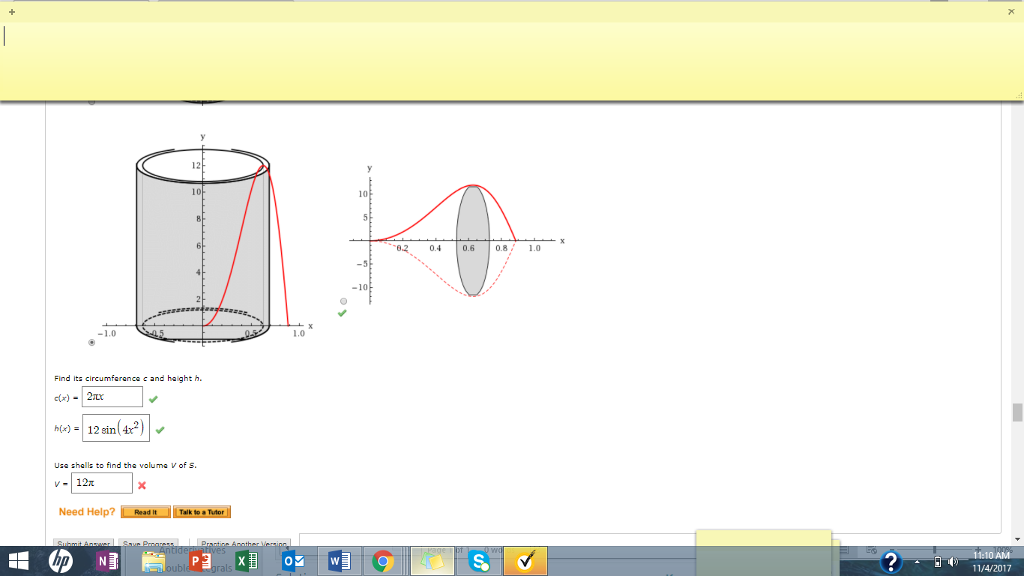Open Skype from the taskbar
This screenshot has width=1024, height=576.
[x=481, y=561]
